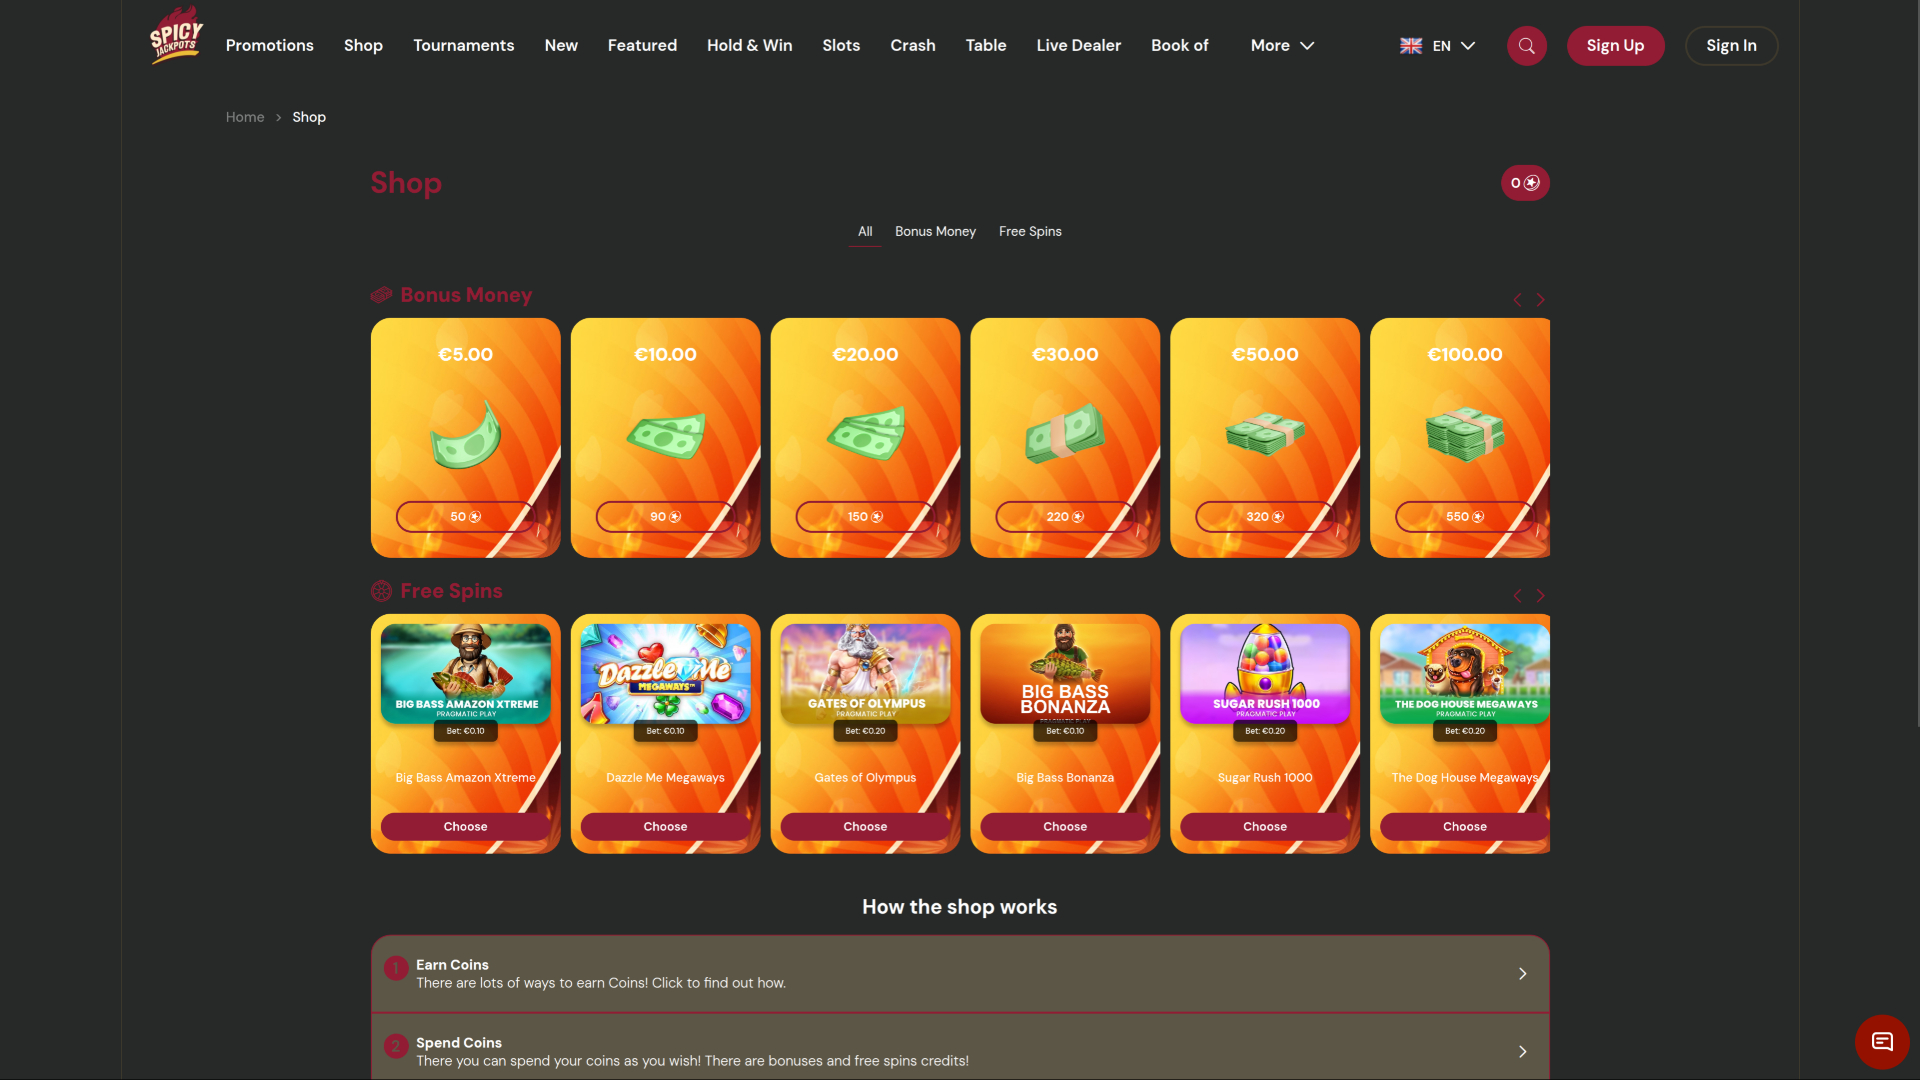The width and height of the screenshot is (1920, 1080).
Task: Open Live Dealer category
Action: coord(1078,46)
